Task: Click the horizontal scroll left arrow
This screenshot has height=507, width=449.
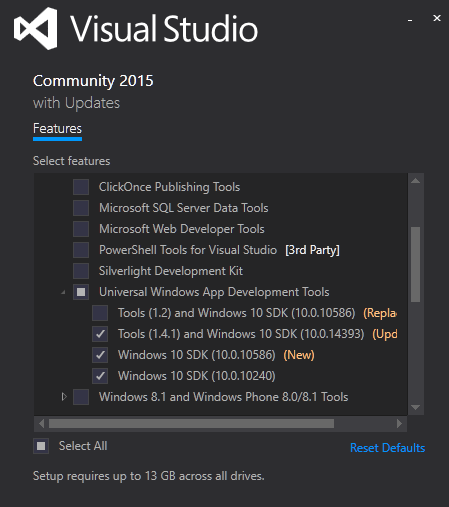Action: point(41,424)
